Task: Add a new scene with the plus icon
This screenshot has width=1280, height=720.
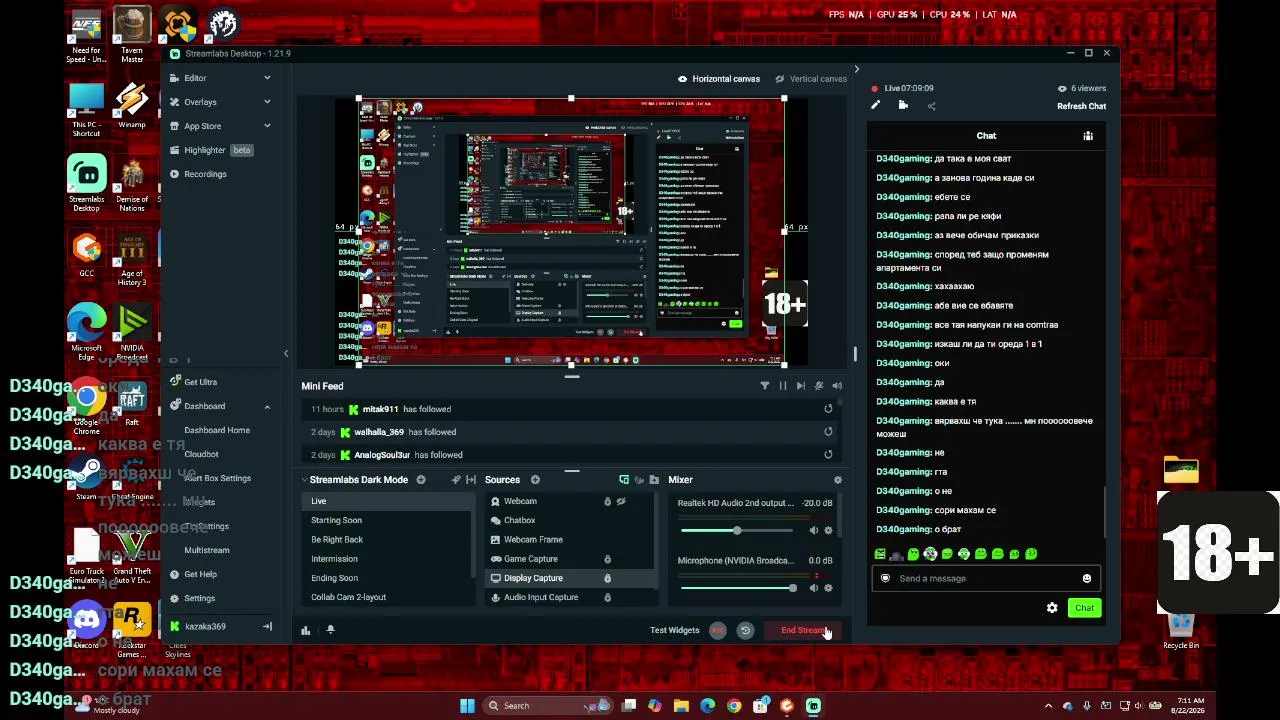Action: [x=421, y=480]
